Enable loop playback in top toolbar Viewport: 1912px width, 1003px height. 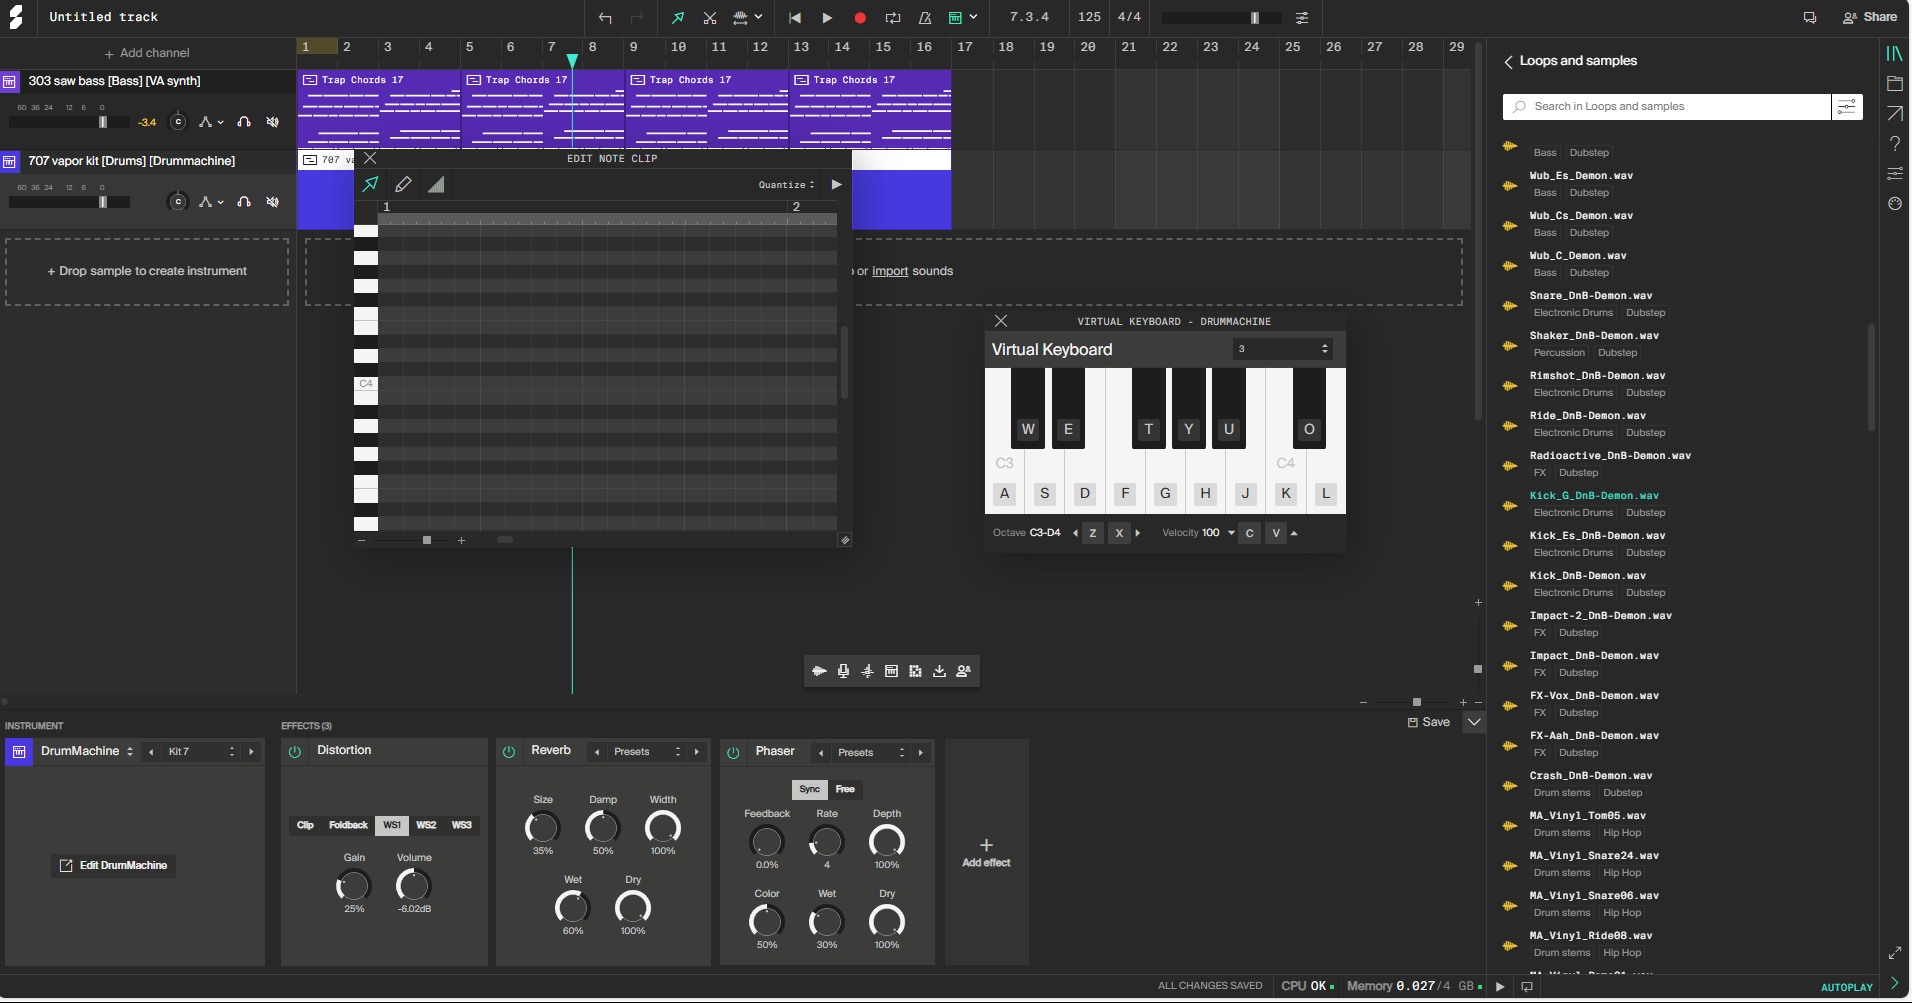click(x=893, y=18)
